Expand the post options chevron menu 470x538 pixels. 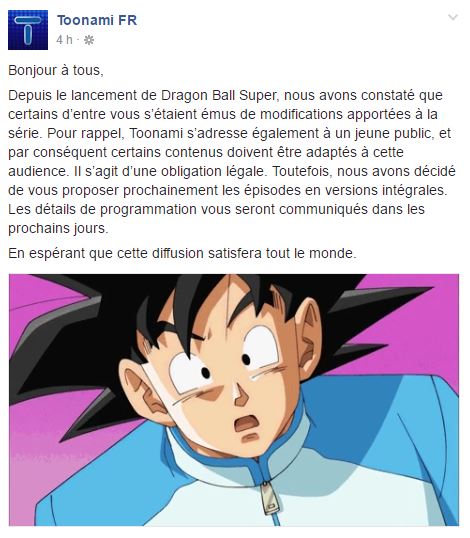coord(453,17)
